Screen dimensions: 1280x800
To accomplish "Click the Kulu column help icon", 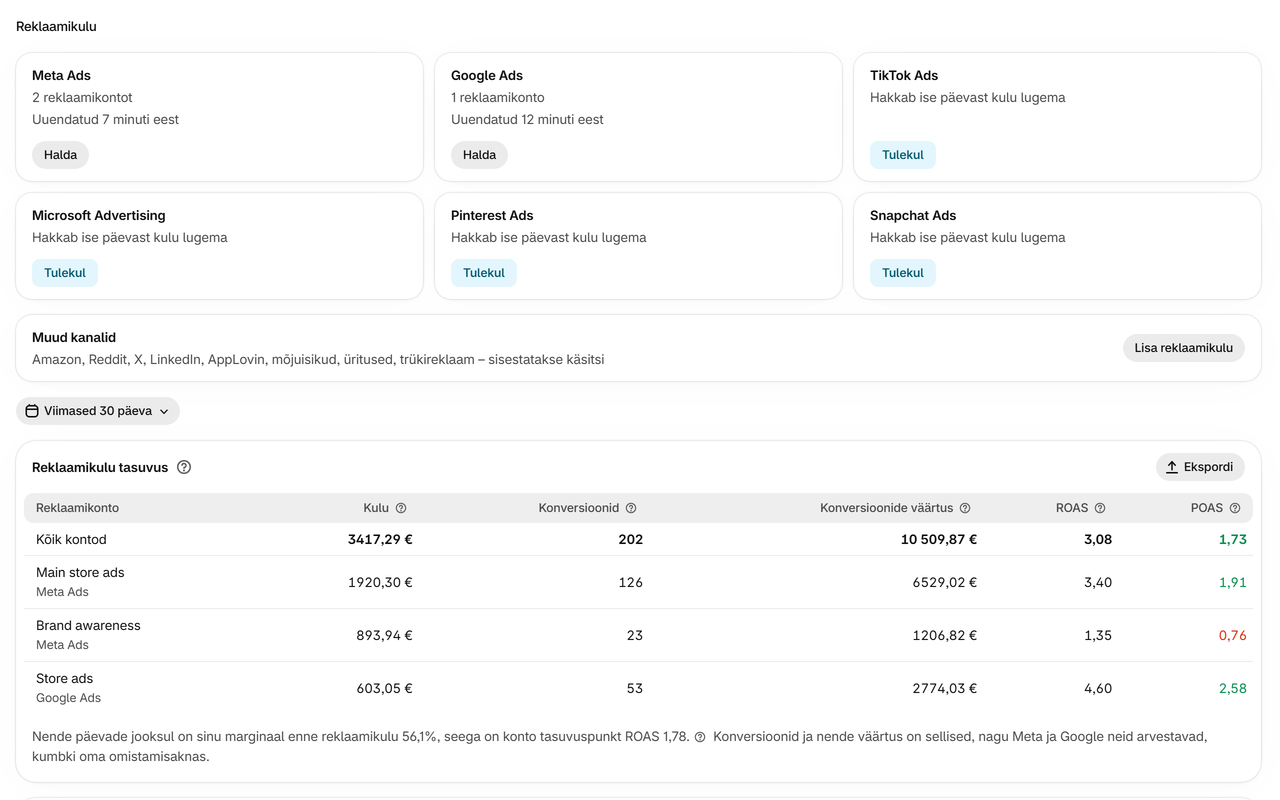I will click(x=401, y=508).
